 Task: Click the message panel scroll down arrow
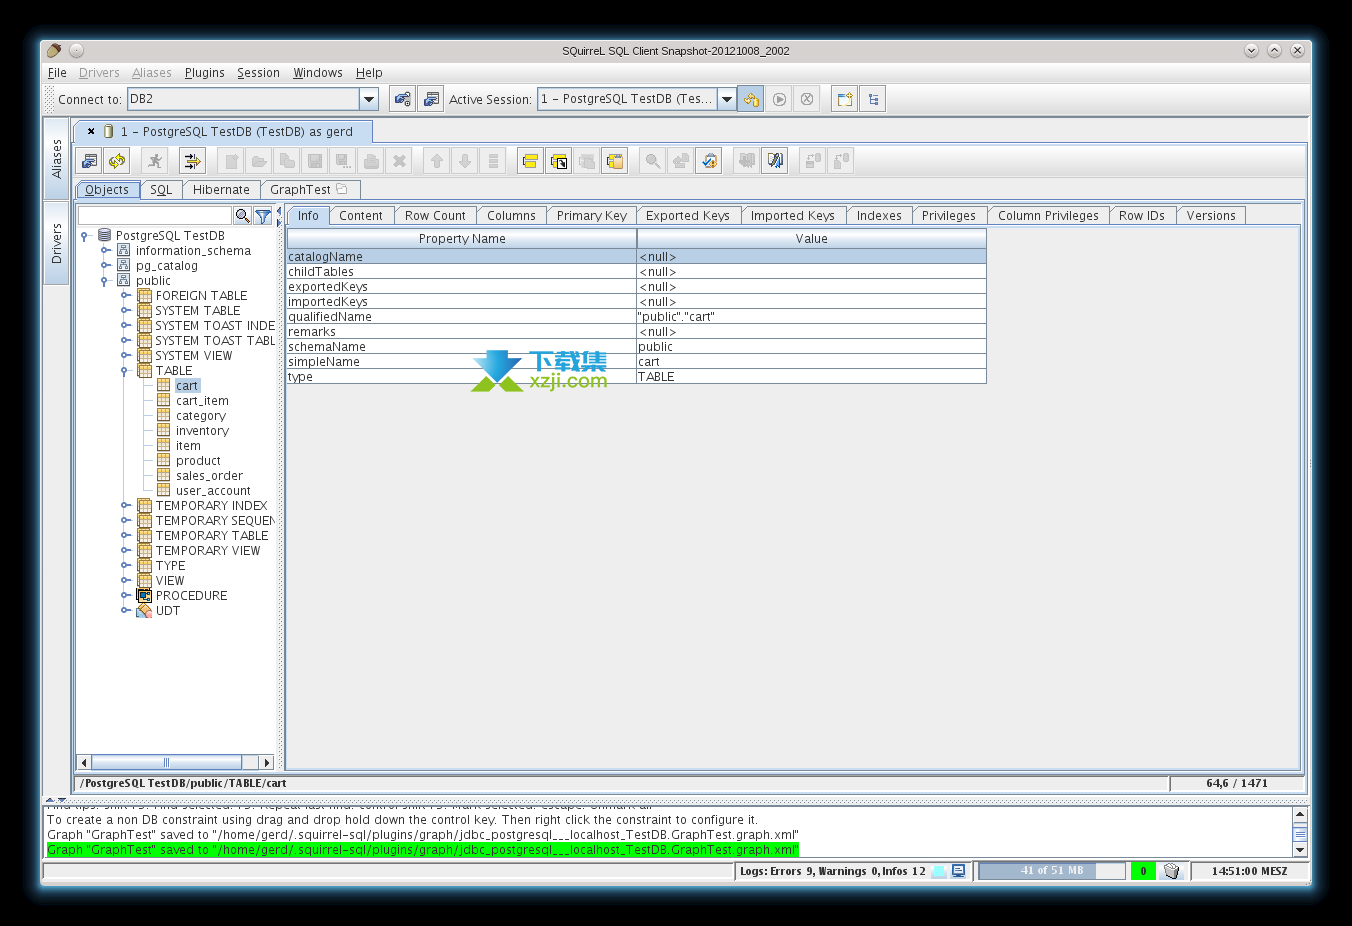1300,850
